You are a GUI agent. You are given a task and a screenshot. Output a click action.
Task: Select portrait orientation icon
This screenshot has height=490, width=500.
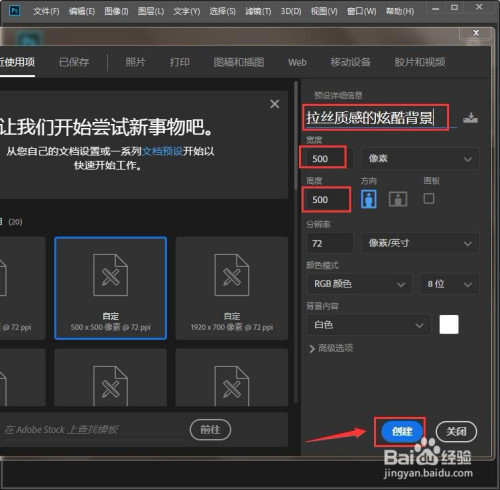369,199
